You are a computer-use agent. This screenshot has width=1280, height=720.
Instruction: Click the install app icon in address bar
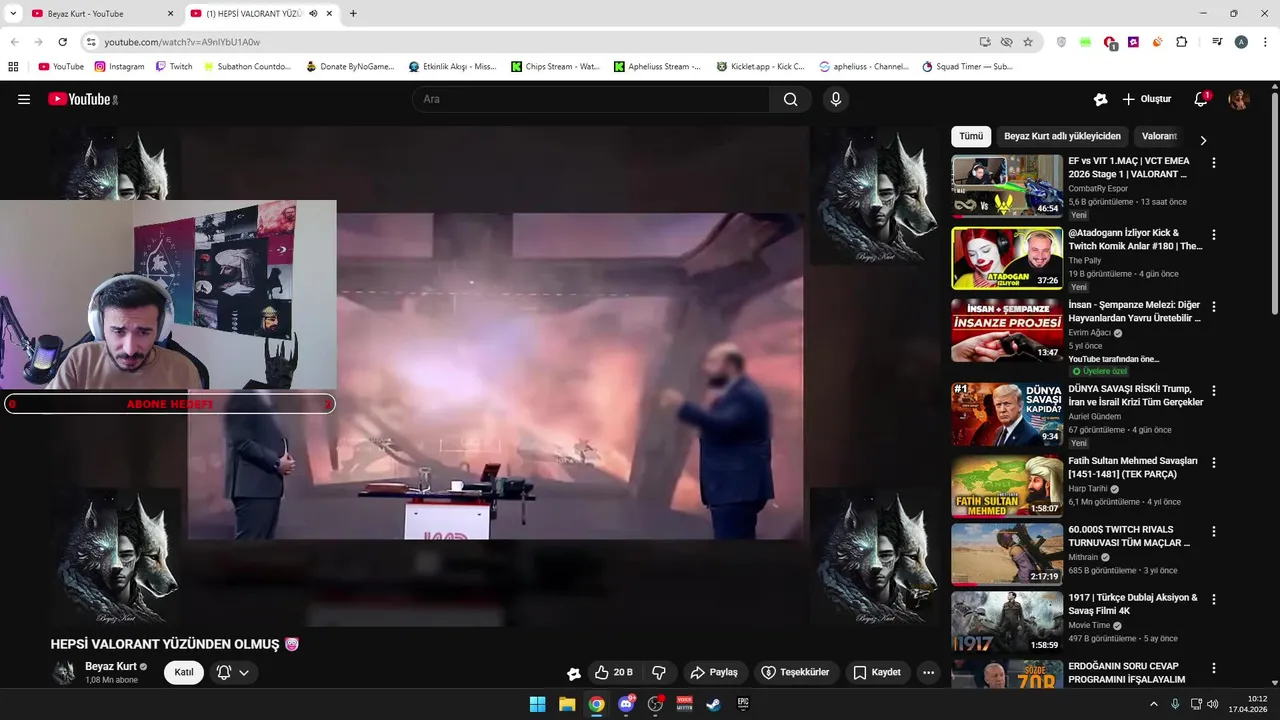[x=985, y=42]
